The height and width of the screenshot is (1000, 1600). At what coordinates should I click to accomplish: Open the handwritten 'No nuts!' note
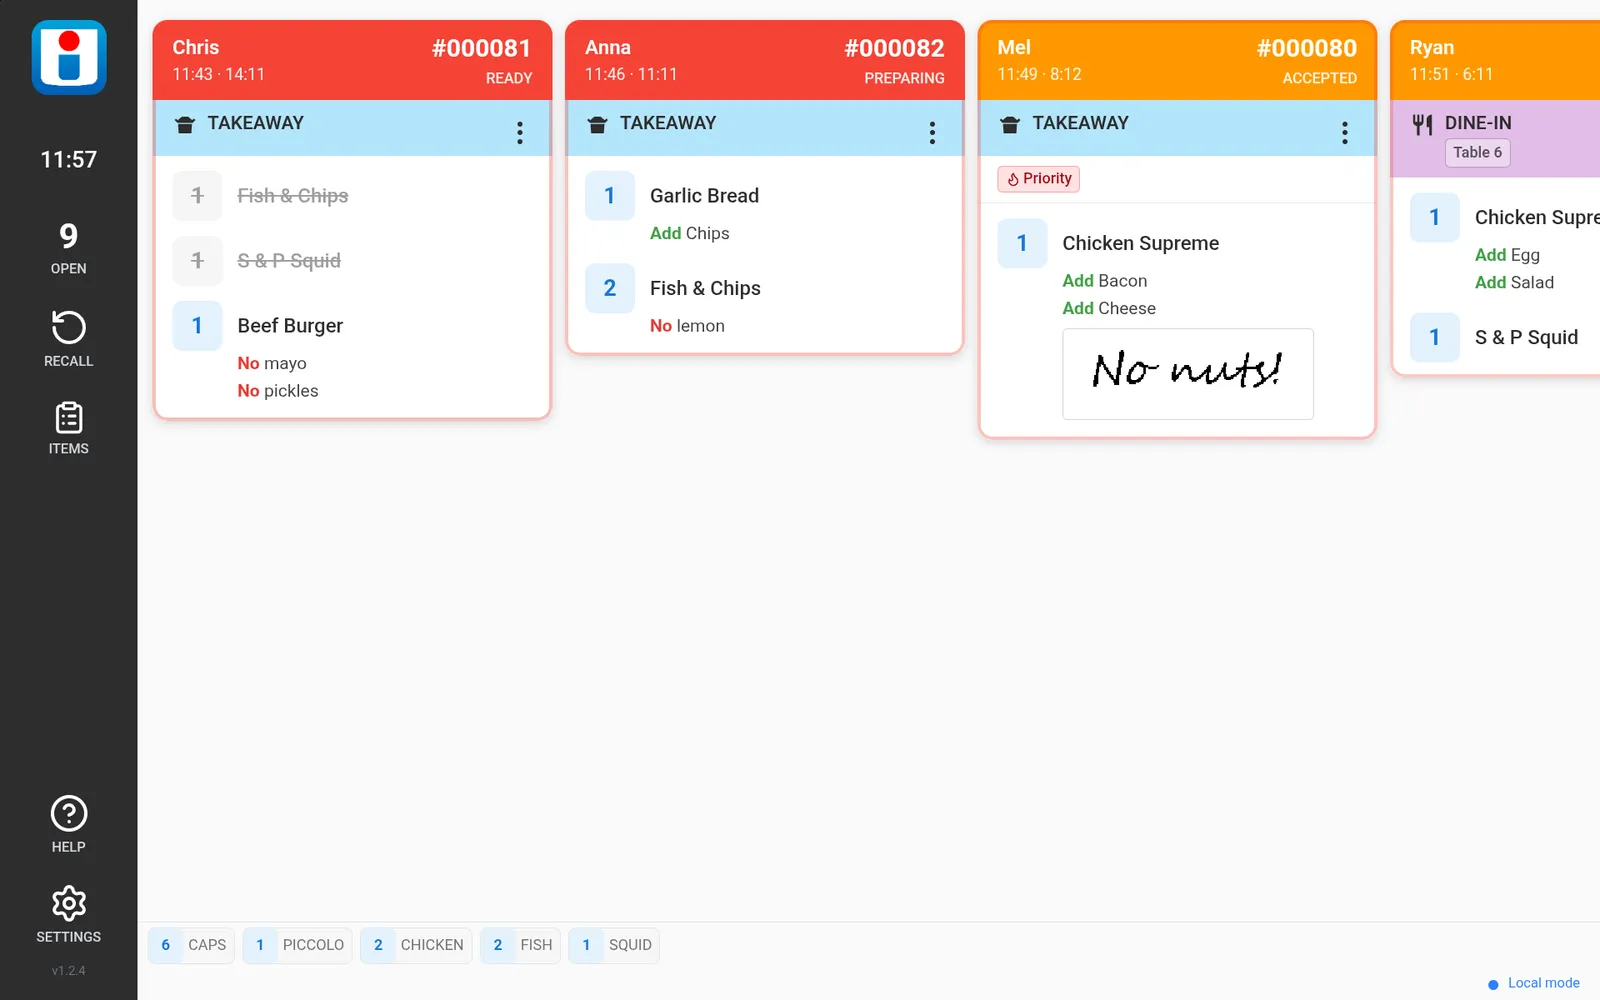click(x=1188, y=374)
